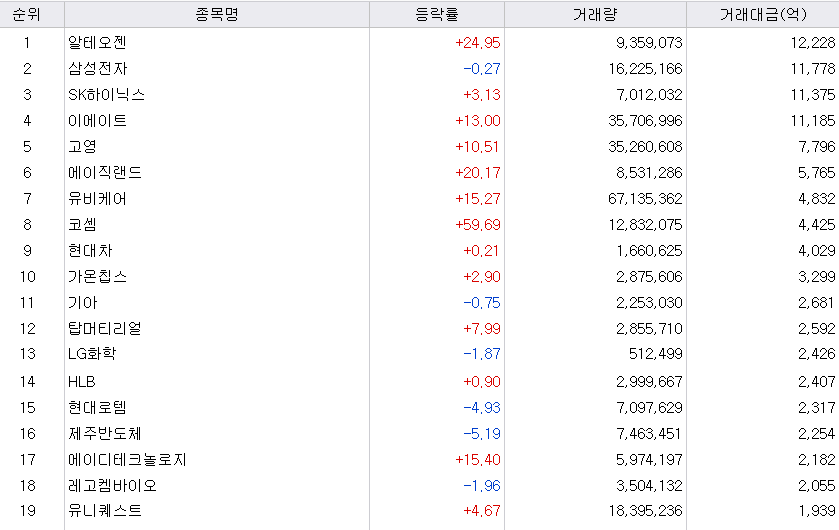Select stock 가온칩스
Viewport: 839px width, 530px height.
click(97, 277)
